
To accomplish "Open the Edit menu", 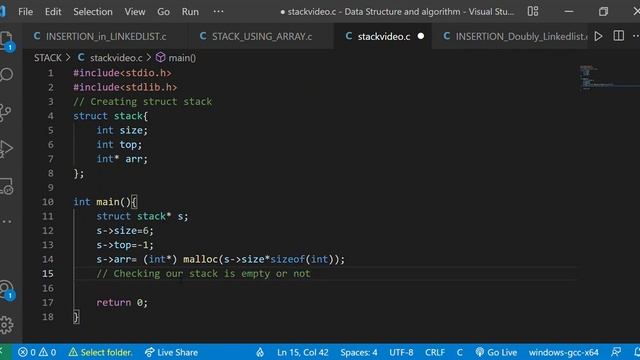I will (53, 11).
